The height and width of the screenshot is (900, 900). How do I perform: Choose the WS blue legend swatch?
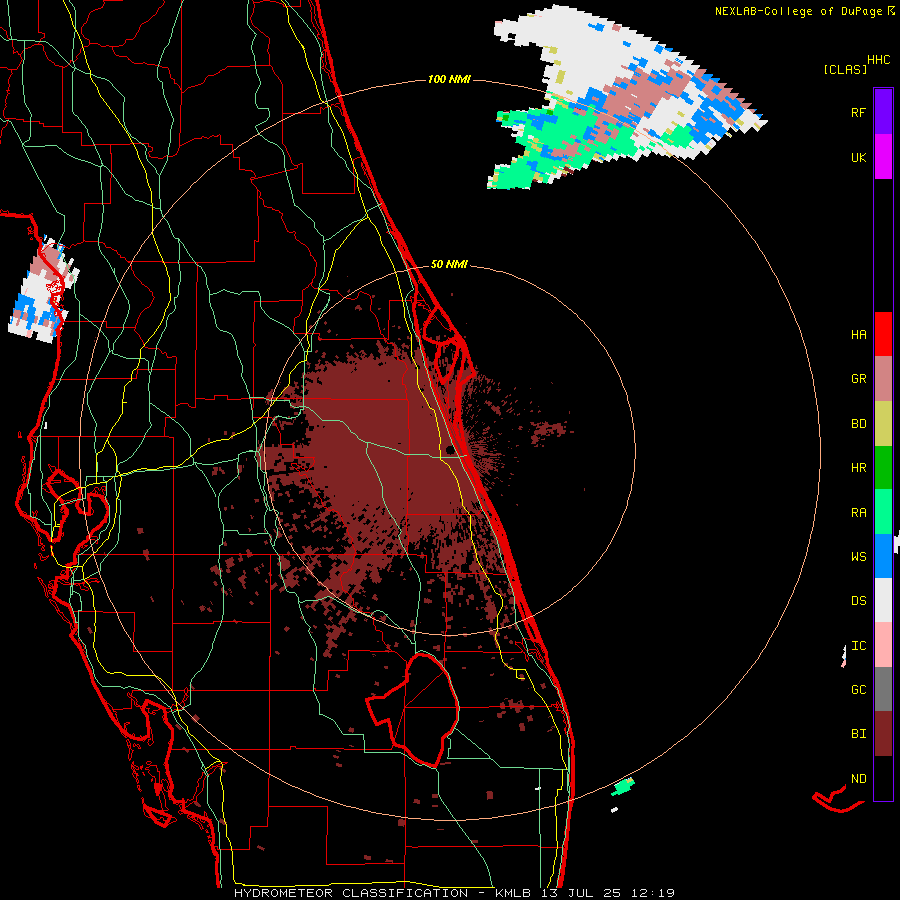tap(883, 556)
